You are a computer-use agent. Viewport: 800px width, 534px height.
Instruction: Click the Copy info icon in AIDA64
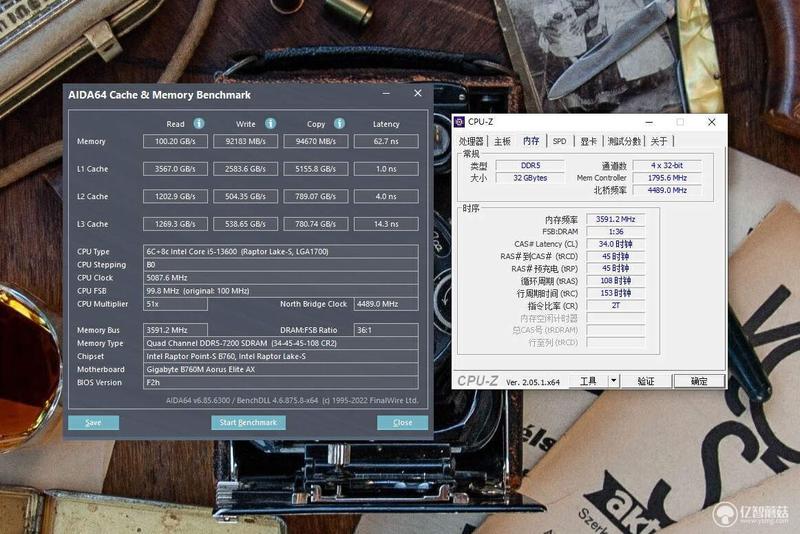click(x=339, y=123)
